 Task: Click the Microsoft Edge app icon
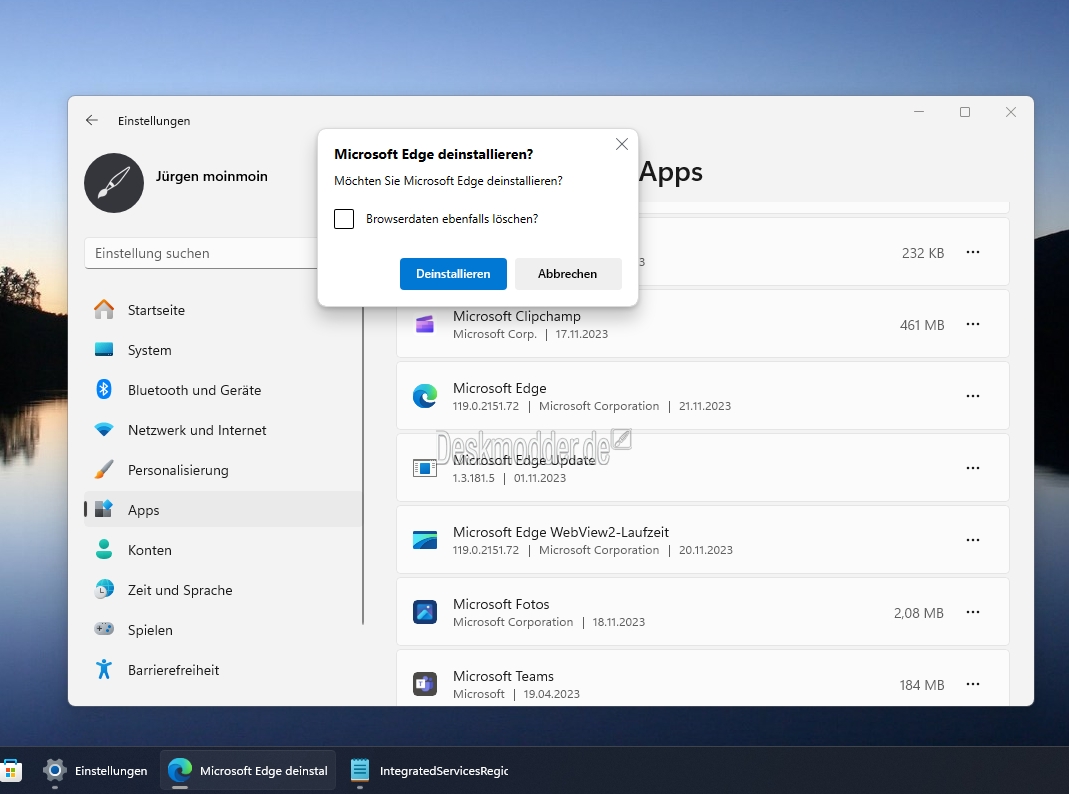pyautogui.click(x=425, y=396)
